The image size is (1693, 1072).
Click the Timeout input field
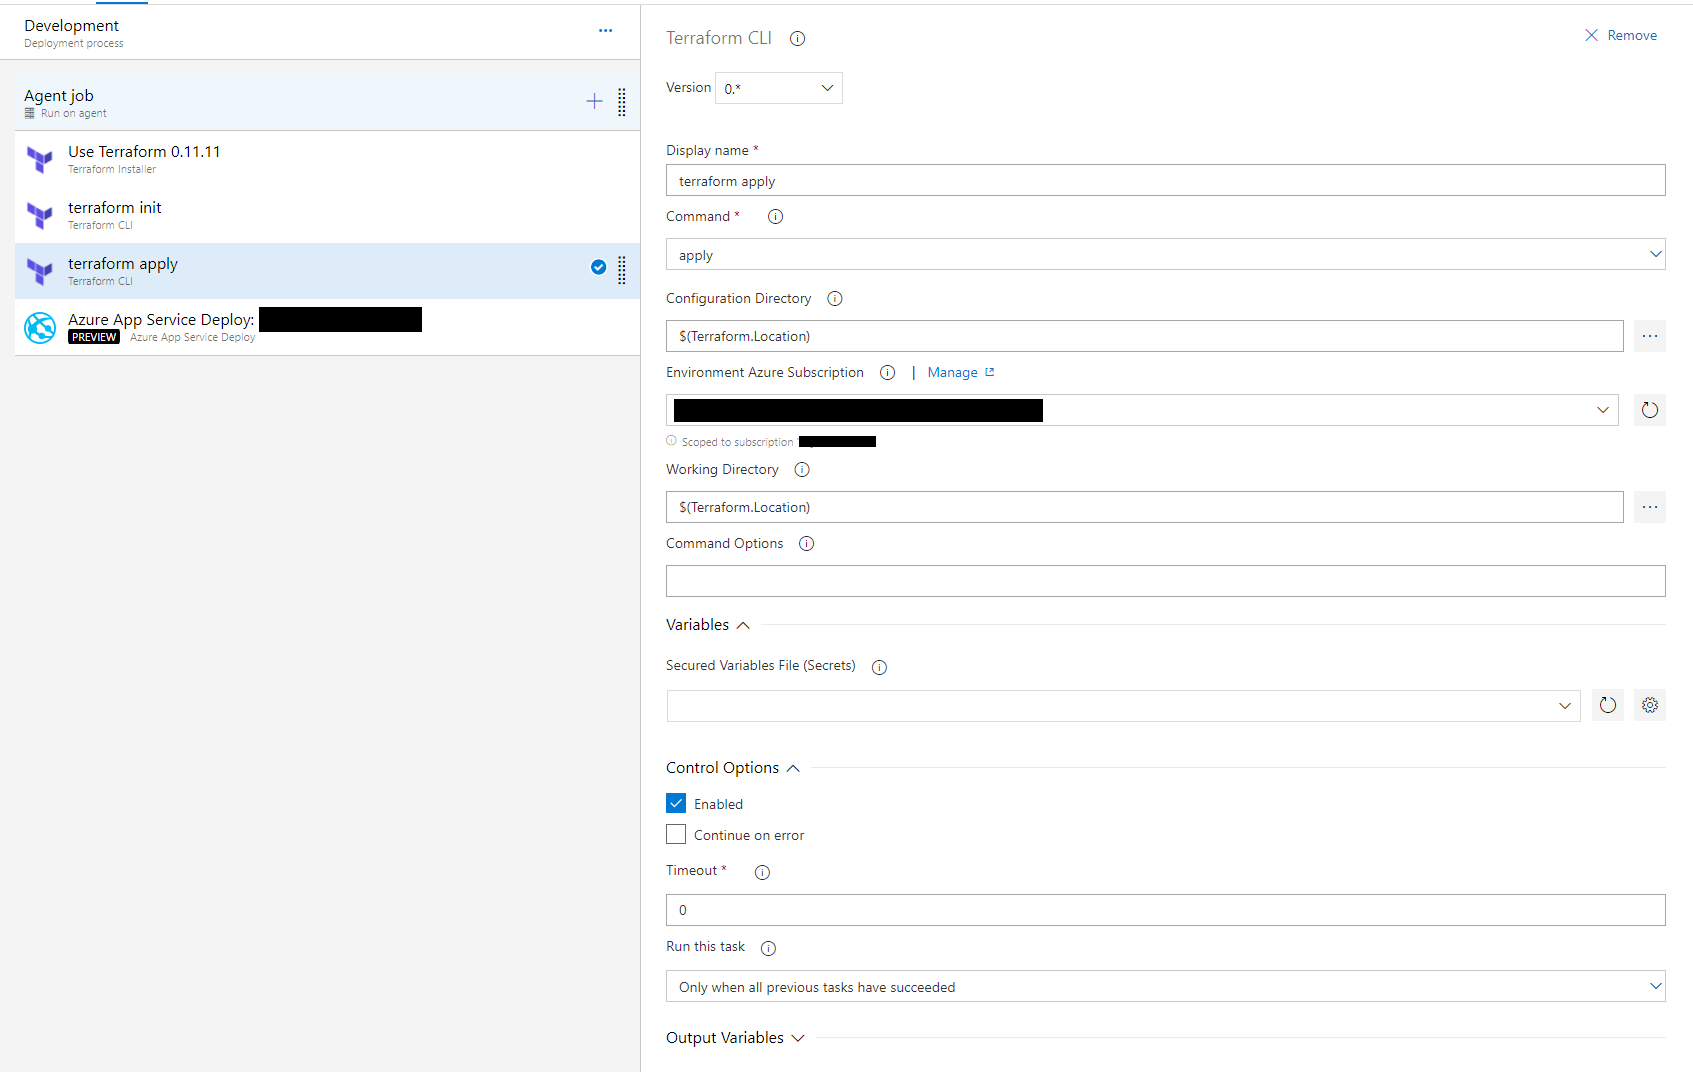click(1166, 910)
